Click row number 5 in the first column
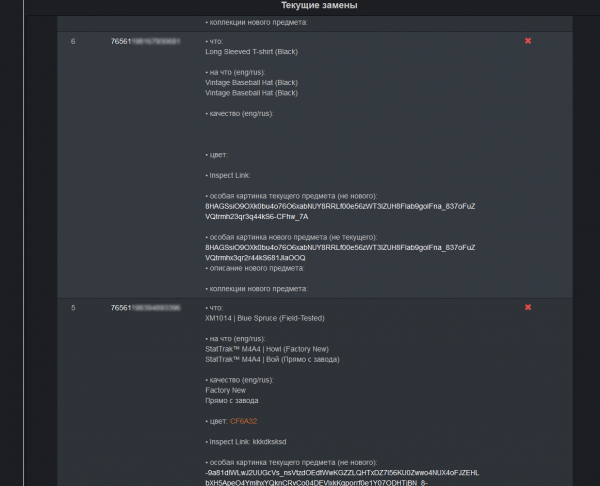Image resolution: width=600 pixels, height=486 pixels. click(x=73, y=307)
